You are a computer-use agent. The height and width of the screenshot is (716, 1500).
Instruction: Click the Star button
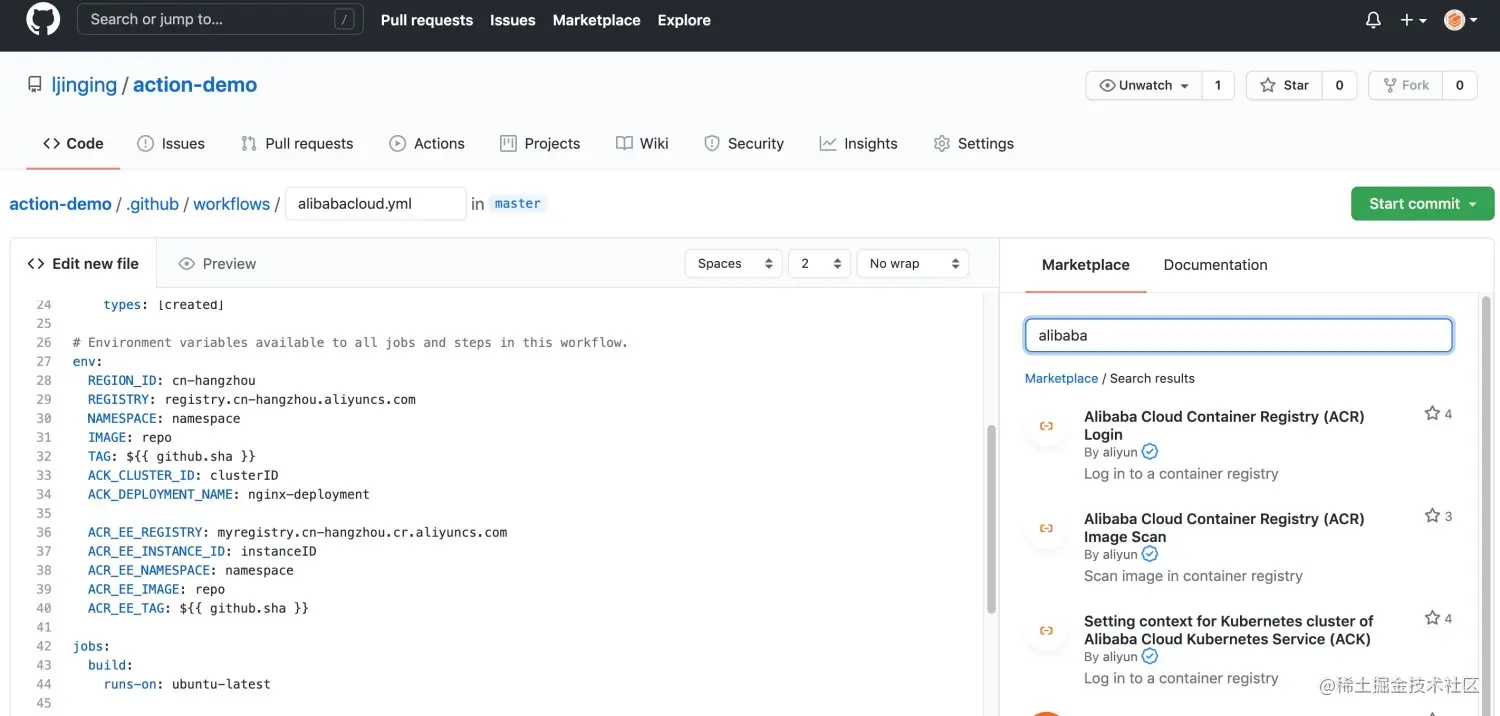1284,86
